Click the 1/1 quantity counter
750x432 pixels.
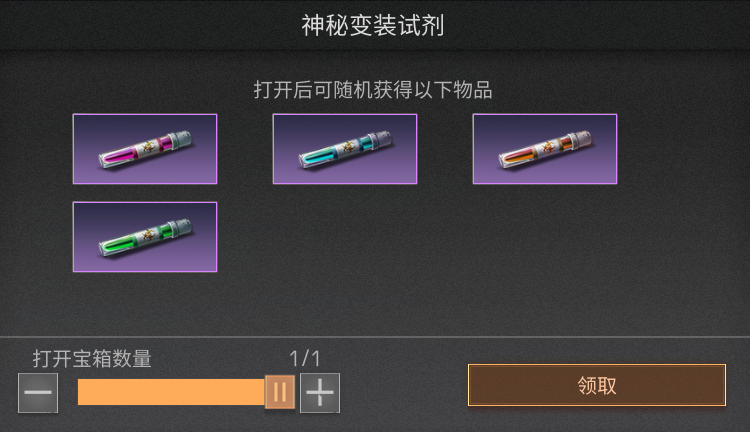coord(305,358)
